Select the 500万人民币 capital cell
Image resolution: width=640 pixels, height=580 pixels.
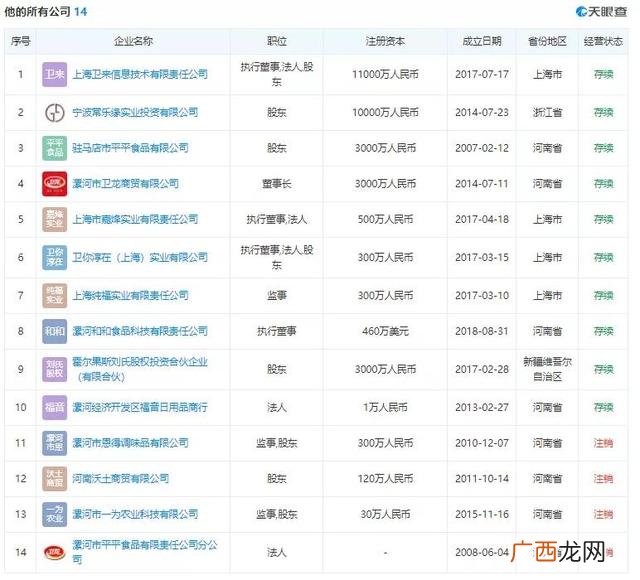point(385,220)
